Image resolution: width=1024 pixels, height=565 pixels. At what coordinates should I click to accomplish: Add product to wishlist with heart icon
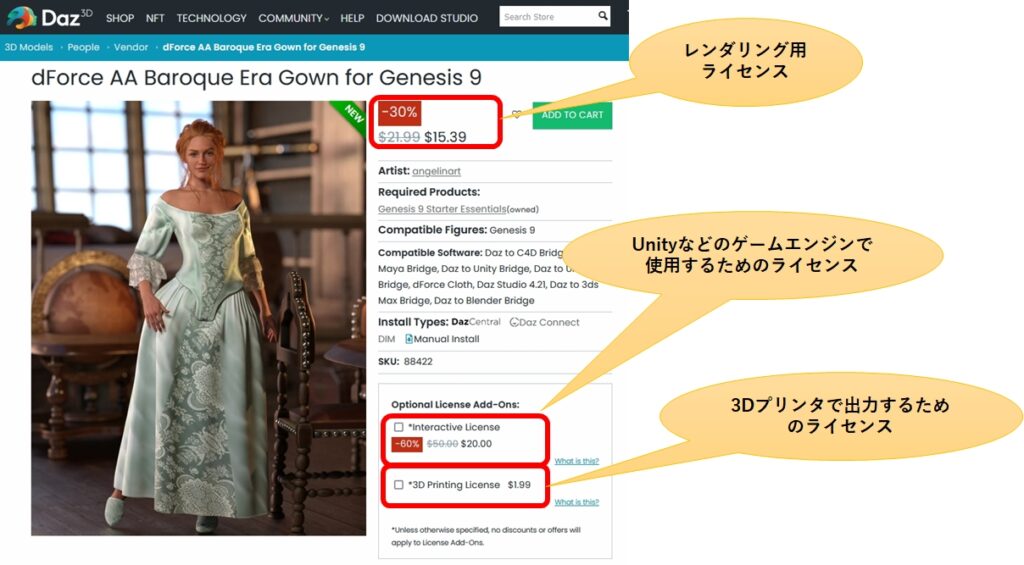(x=517, y=114)
